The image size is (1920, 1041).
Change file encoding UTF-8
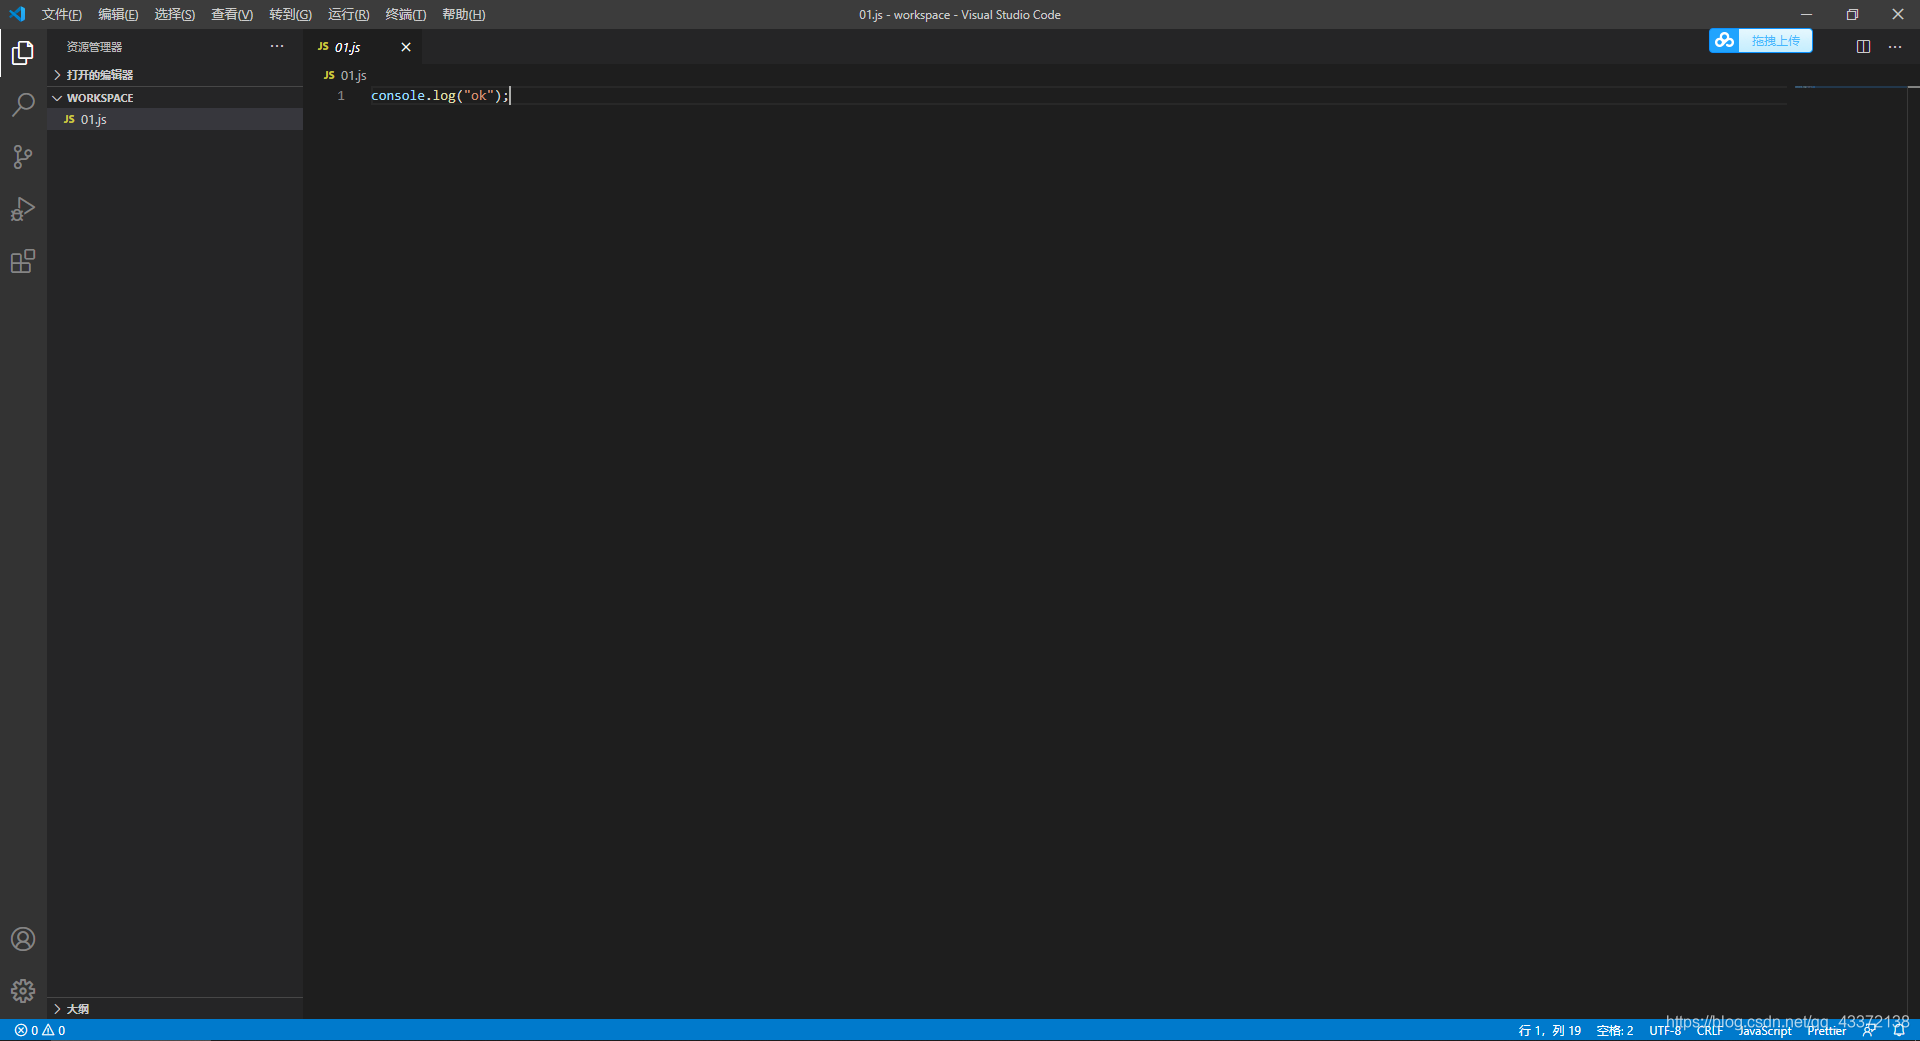point(1665,1030)
